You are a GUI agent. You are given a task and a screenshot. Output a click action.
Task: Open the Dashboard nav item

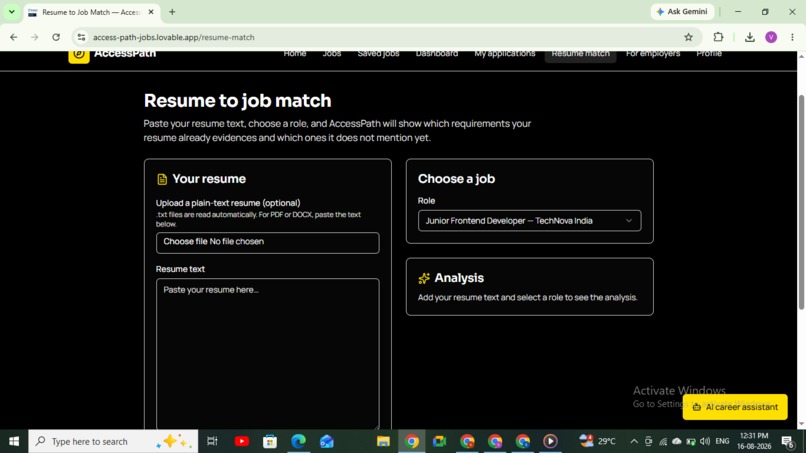(x=436, y=53)
